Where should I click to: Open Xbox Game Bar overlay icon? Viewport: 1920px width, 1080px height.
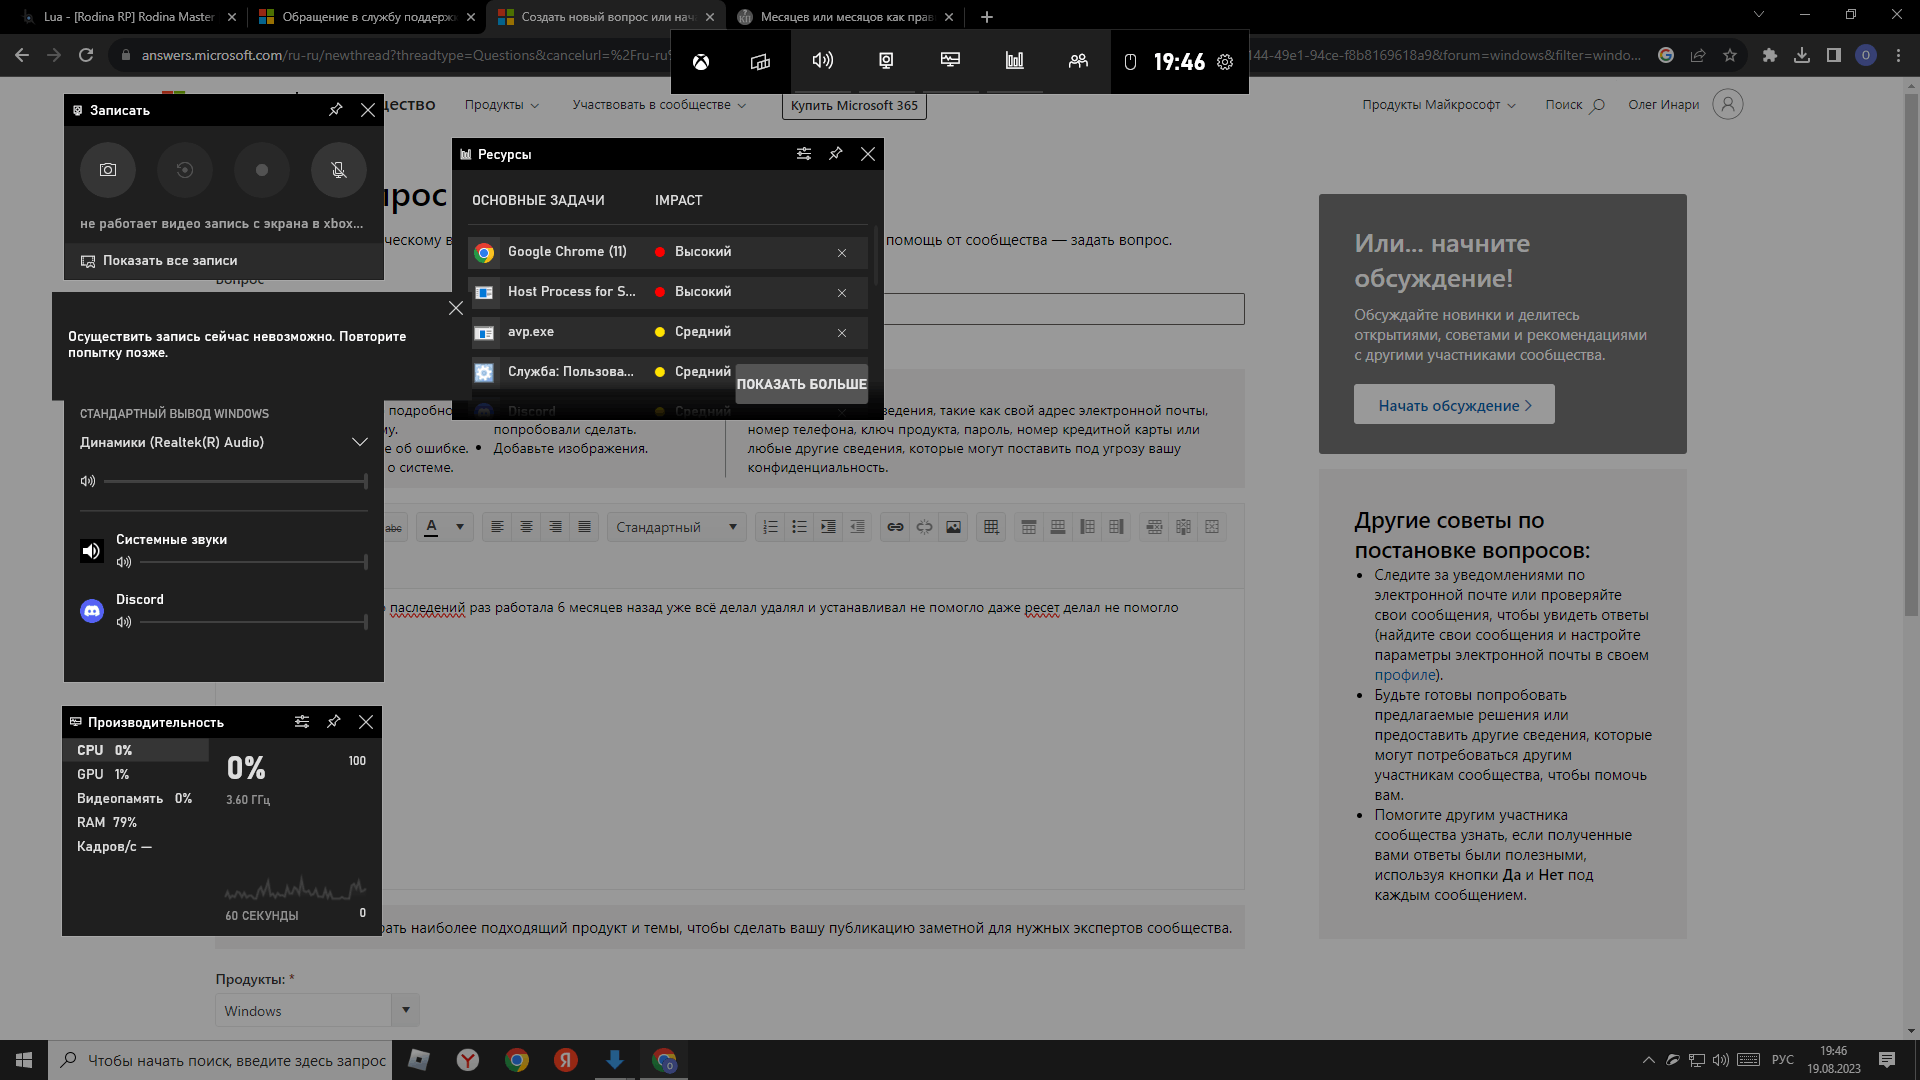click(700, 61)
